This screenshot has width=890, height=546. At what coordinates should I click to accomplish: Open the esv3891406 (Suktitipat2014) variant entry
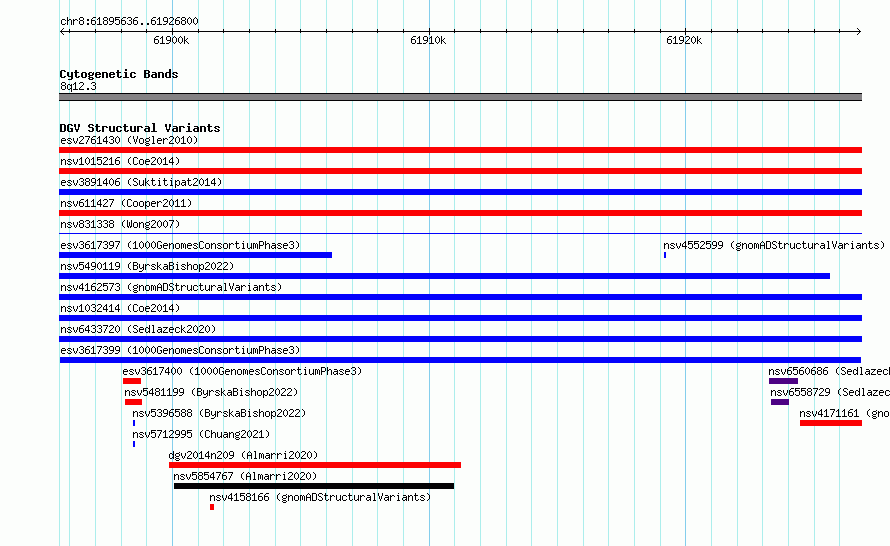tap(141, 182)
